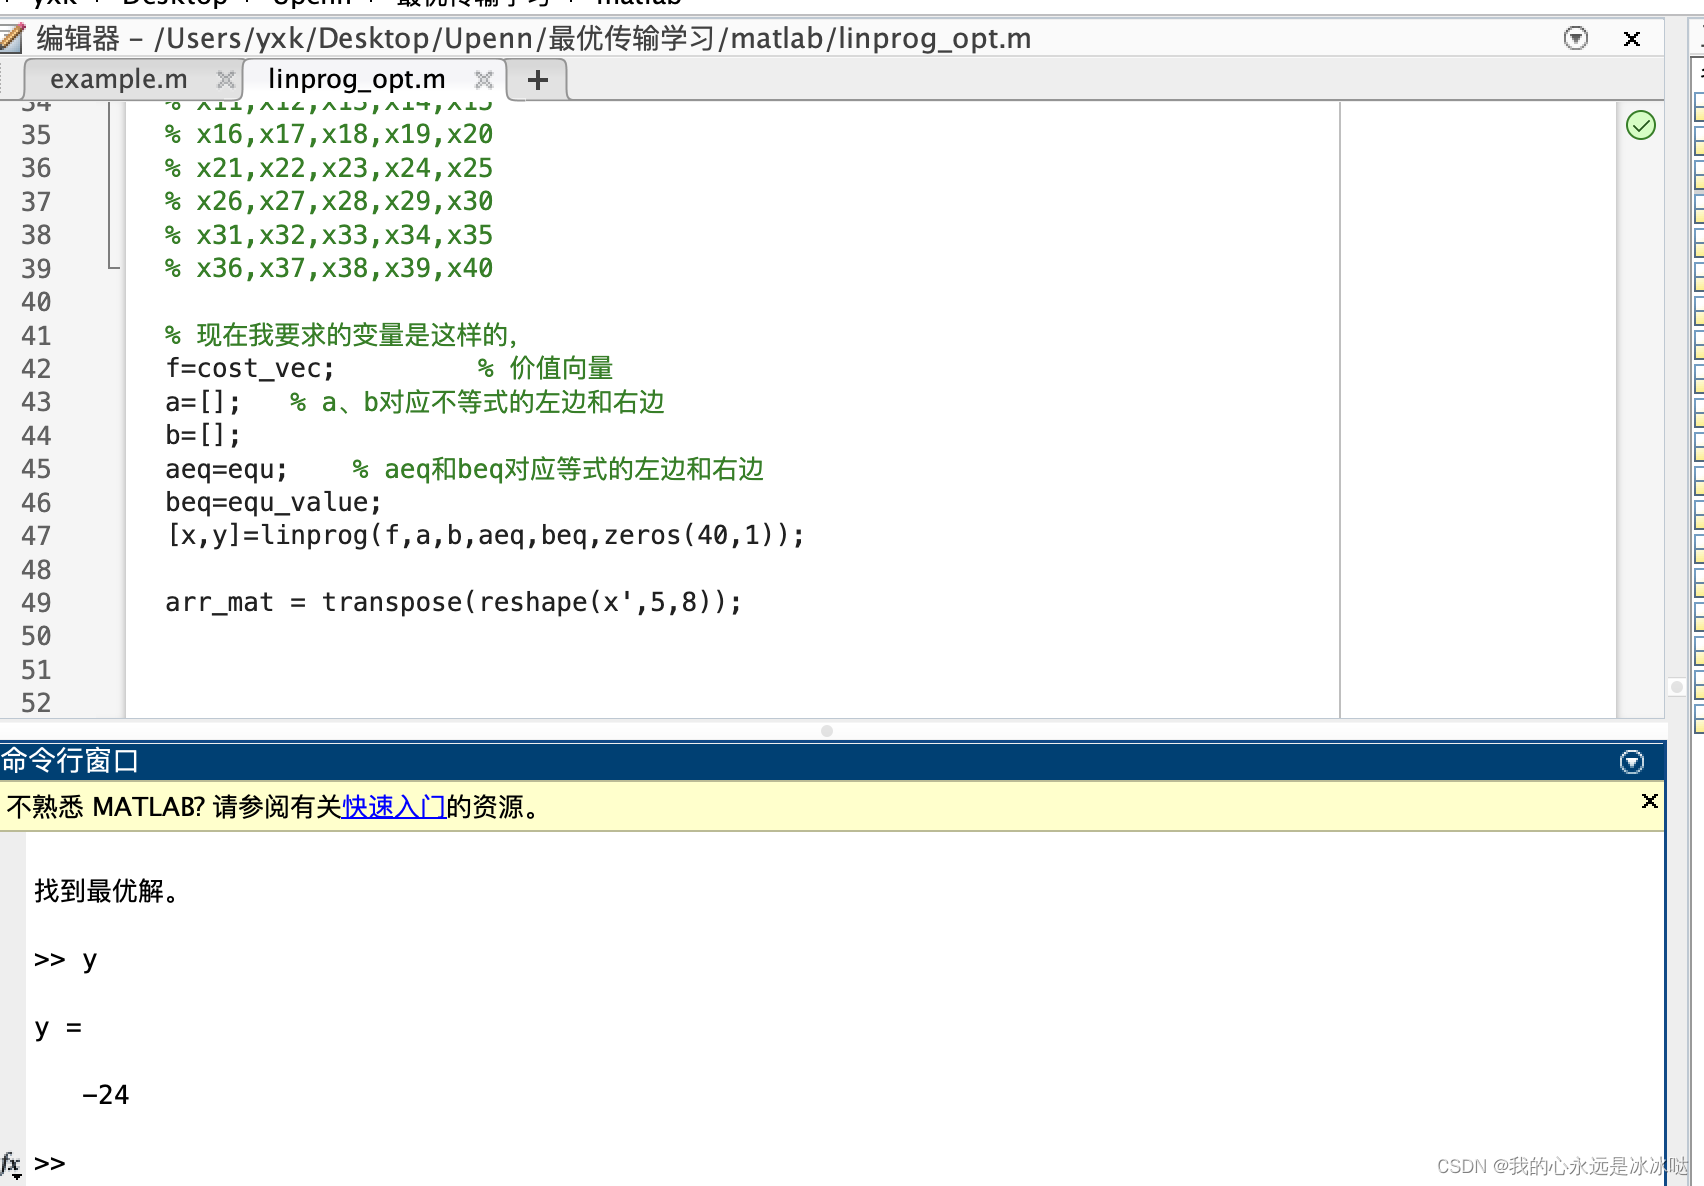This screenshot has width=1704, height=1186.
Task: Click line number 49 in the gutter
Action: click(36, 603)
